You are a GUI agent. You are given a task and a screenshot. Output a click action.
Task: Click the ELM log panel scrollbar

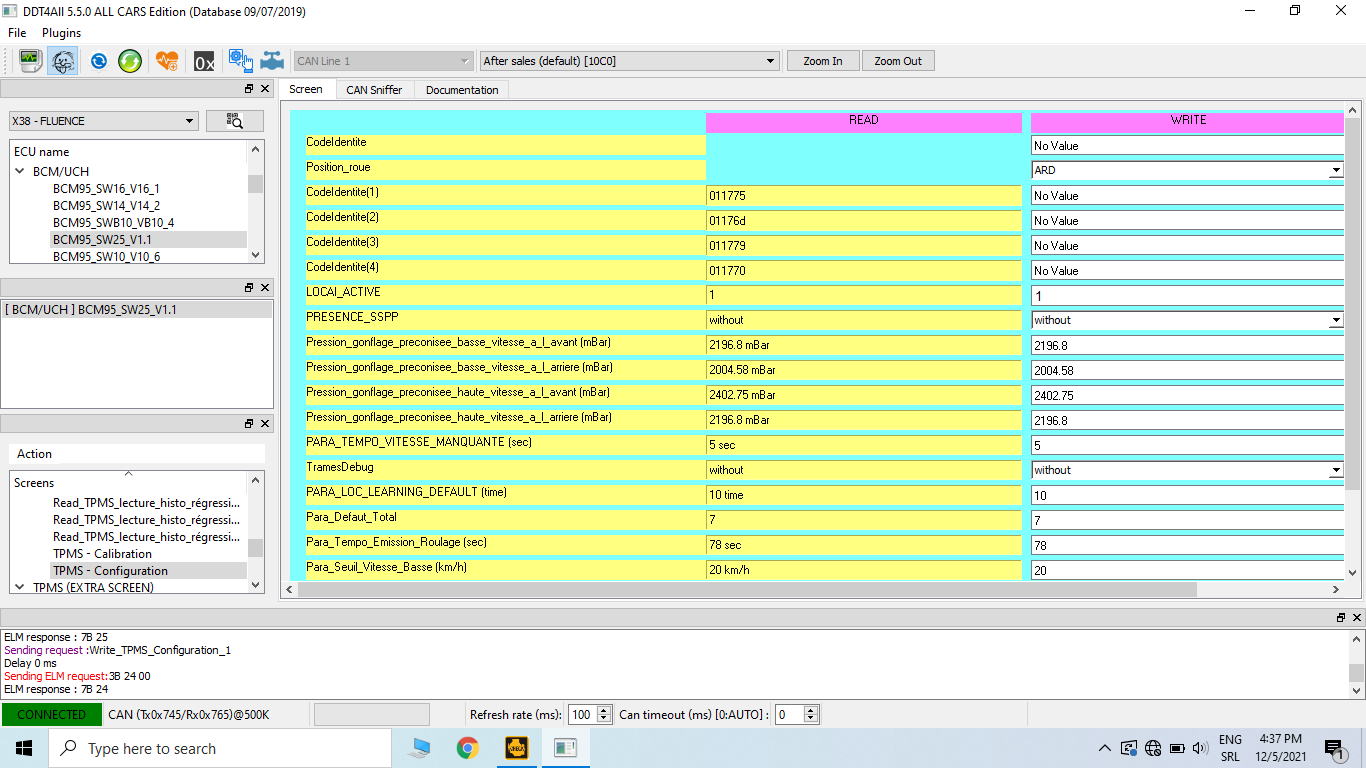tap(1356, 674)
